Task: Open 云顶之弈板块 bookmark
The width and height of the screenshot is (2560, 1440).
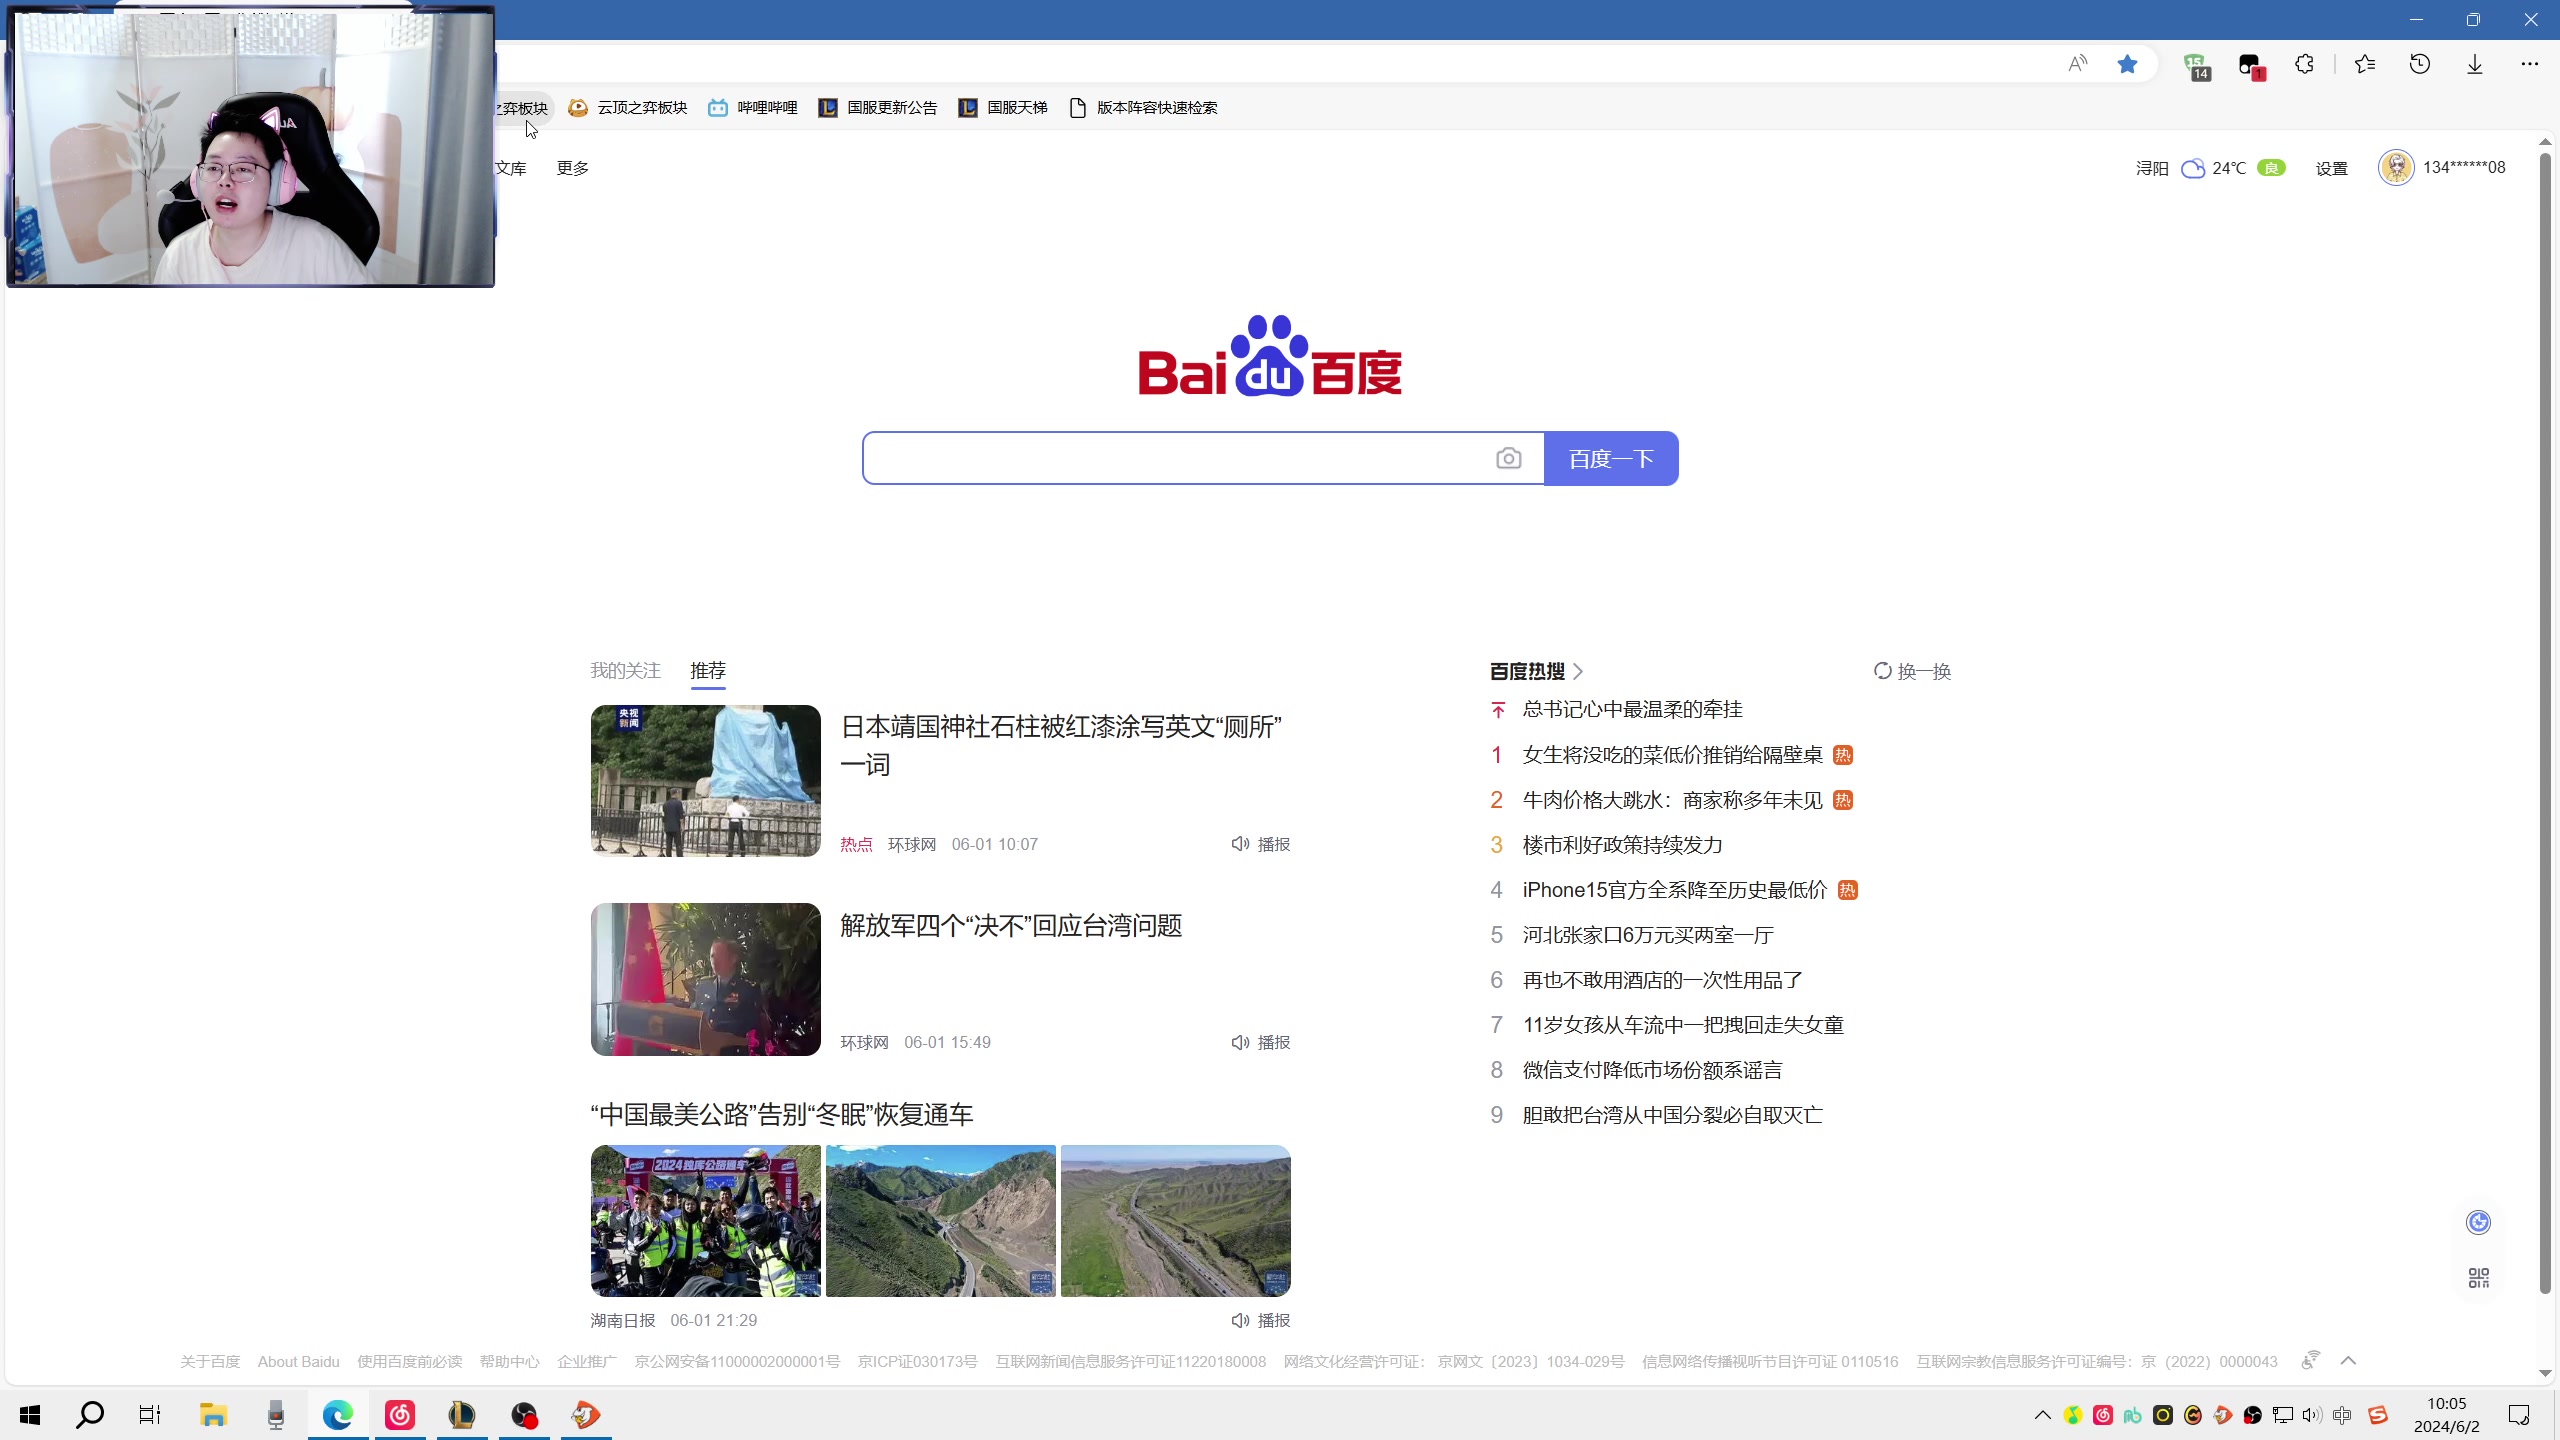Action: tap(628, 108)
